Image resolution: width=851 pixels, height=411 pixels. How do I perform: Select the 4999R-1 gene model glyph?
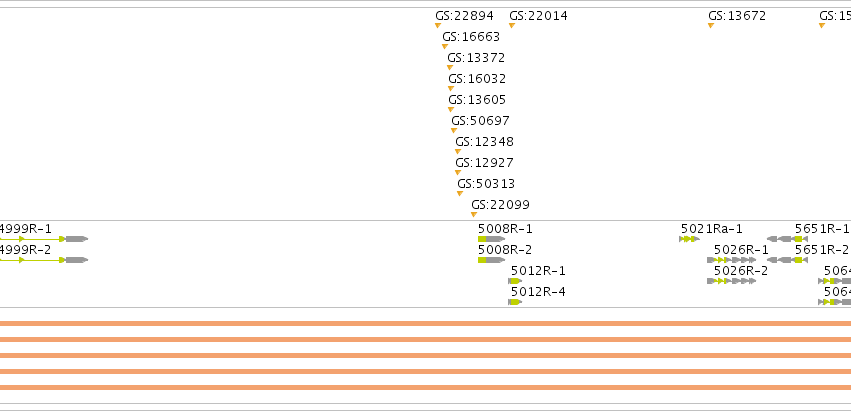43,239
